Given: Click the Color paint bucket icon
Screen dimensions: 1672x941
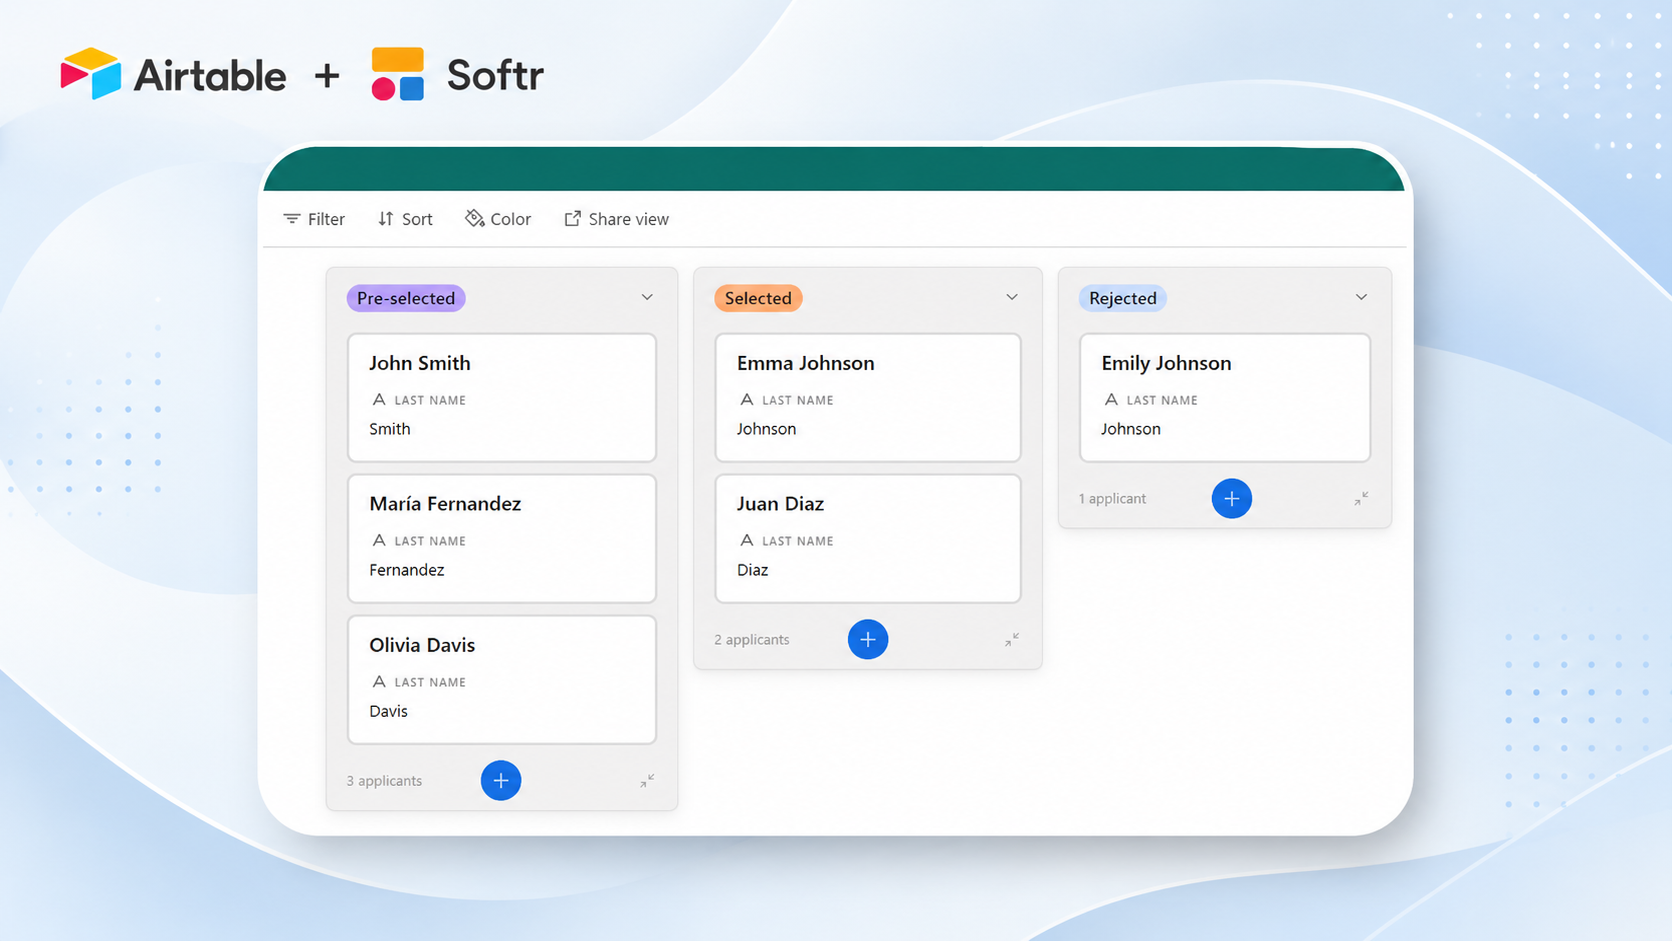Looking at the screenshot, I should click(474, 218).
